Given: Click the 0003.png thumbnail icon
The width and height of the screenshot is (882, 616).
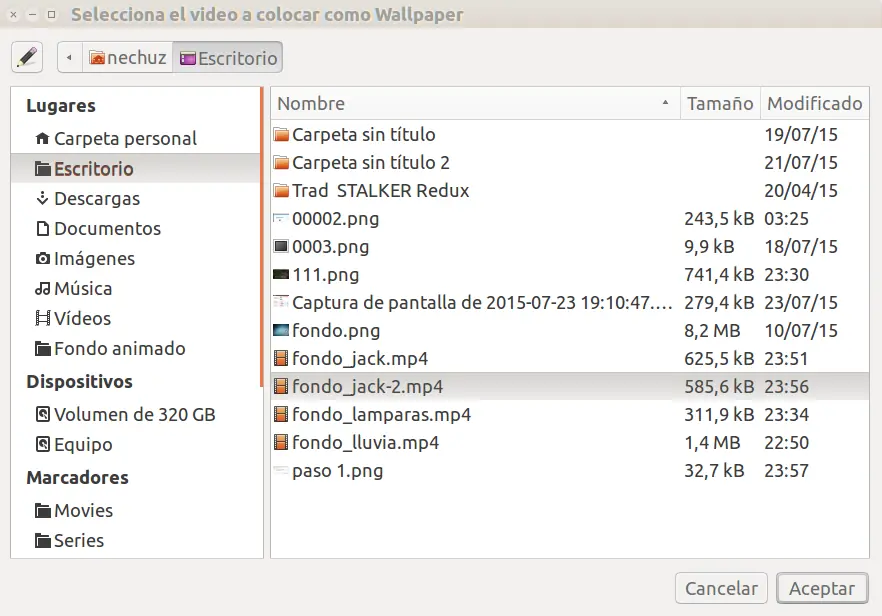Looking at the screenshot, I should pos(281,246).
